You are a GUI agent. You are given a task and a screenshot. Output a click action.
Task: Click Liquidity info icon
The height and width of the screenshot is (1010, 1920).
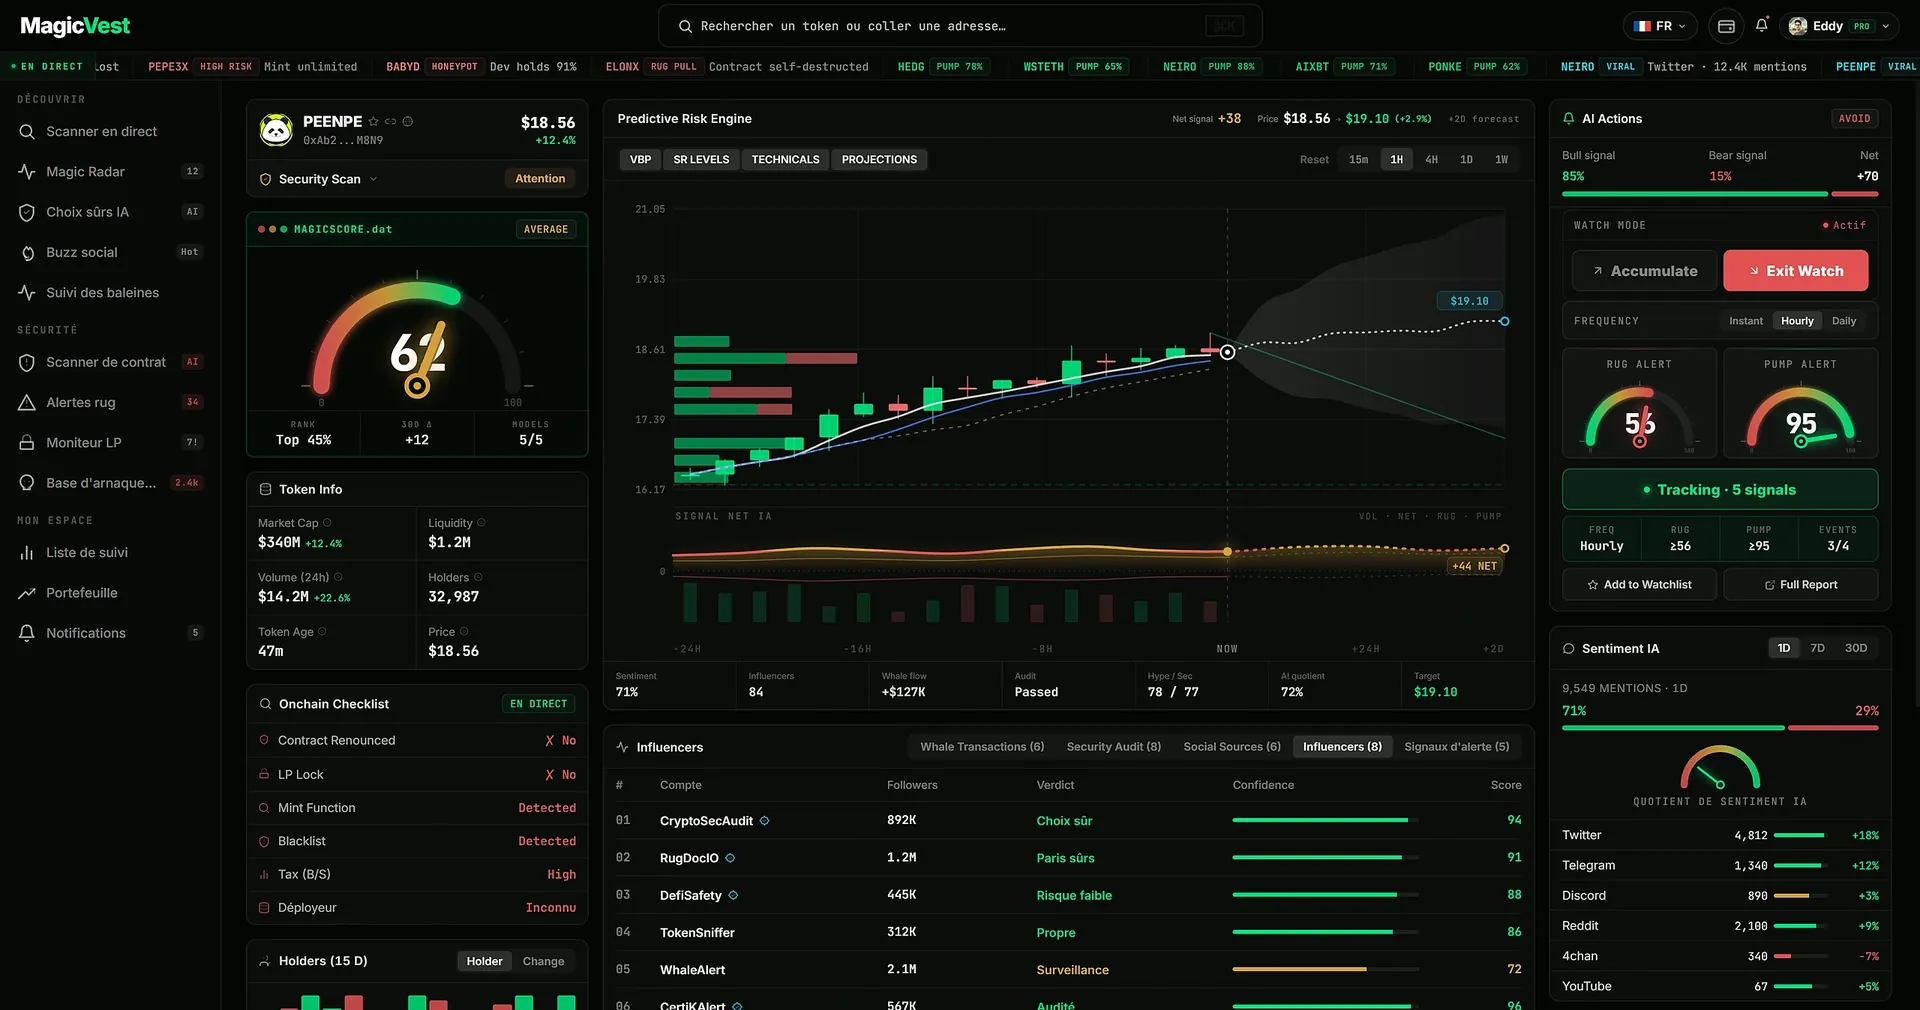click(481, 523)
